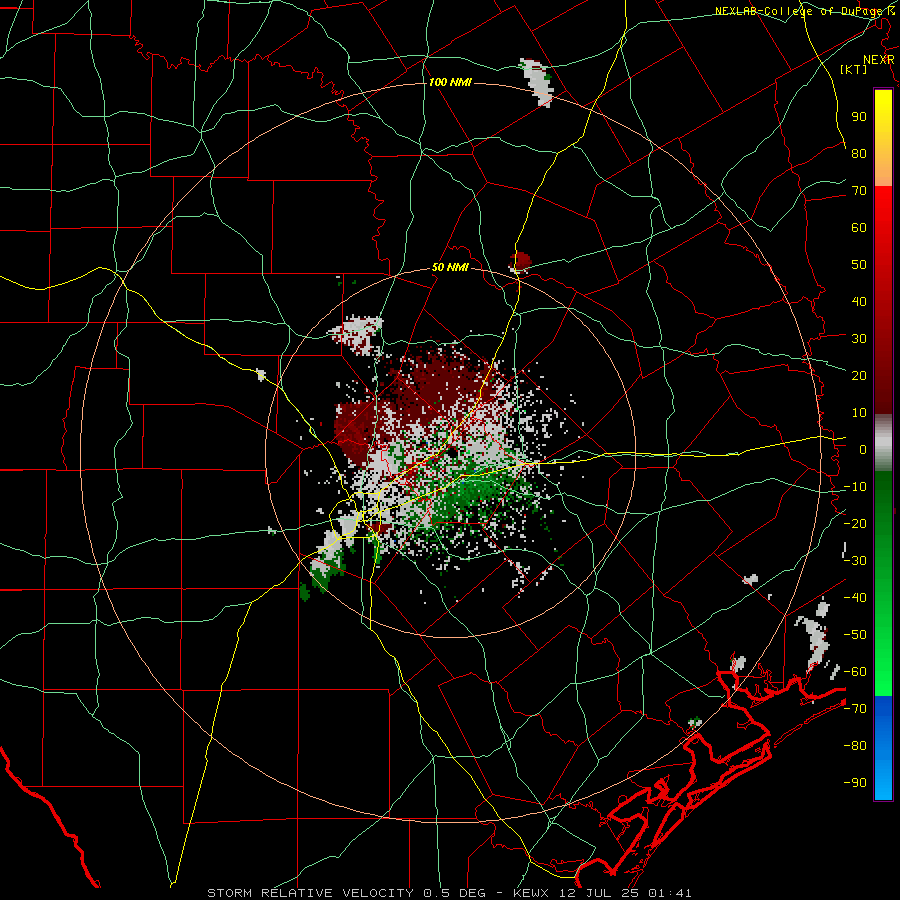Click the -50 value on velocity scale
This screenshot has height=900, width=900.
coord(855,634)
